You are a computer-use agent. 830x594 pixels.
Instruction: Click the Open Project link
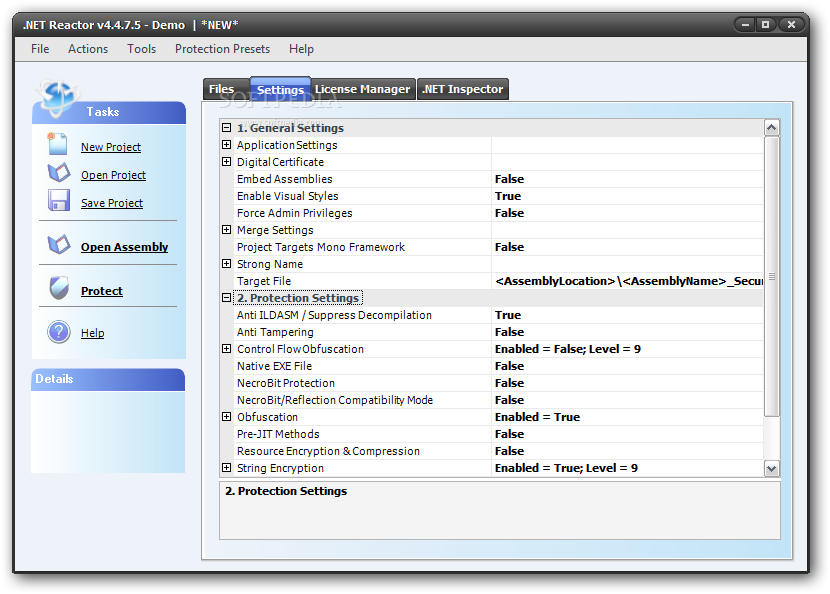click(113, 175)
